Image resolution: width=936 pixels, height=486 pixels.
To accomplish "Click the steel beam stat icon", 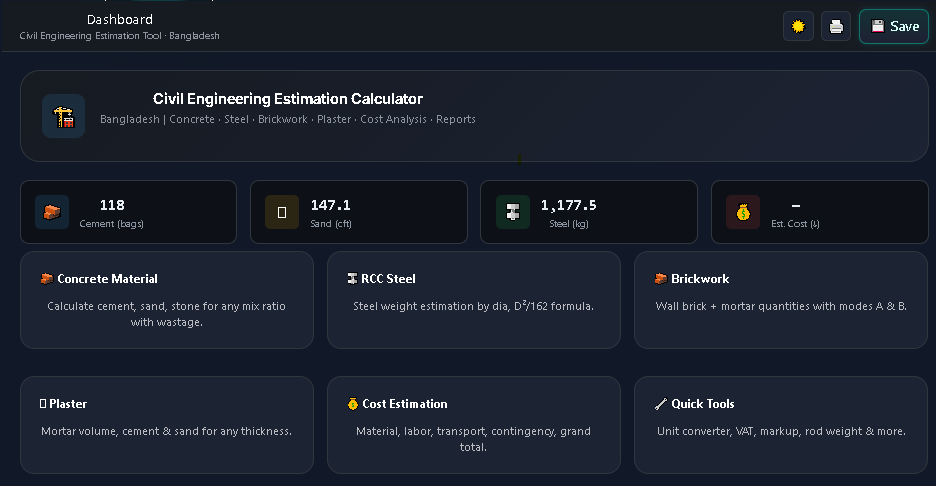I will [x=513, y=212].
